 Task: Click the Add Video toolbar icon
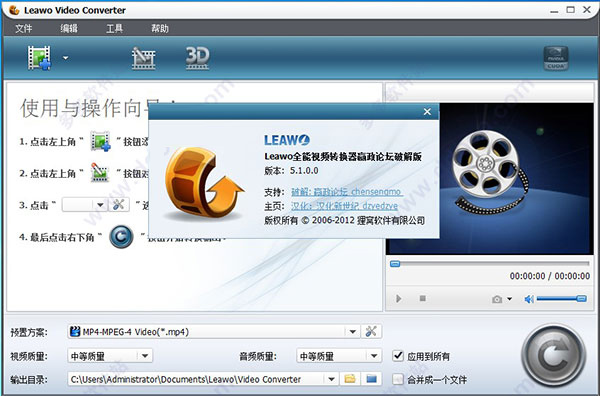point(39,58)
